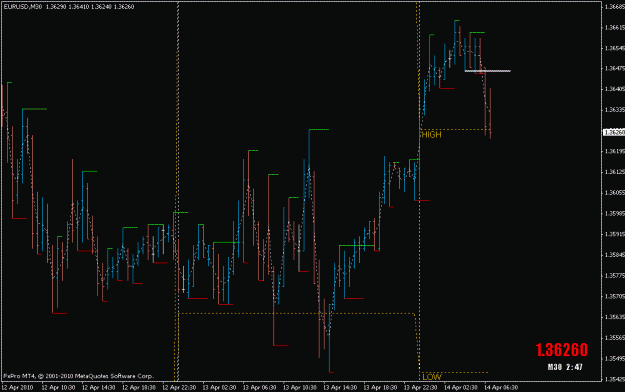Viewport: 625px width, 392px height.
Task: Click the 14 Apr 02:30 time axis label
Action: (461, 388)
